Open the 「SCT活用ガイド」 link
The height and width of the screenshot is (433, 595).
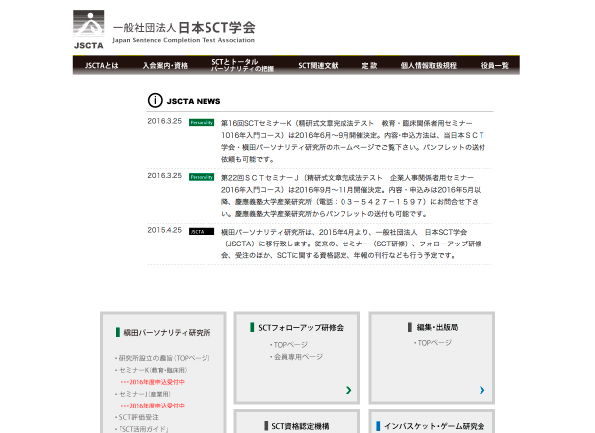tap(143, 429)
